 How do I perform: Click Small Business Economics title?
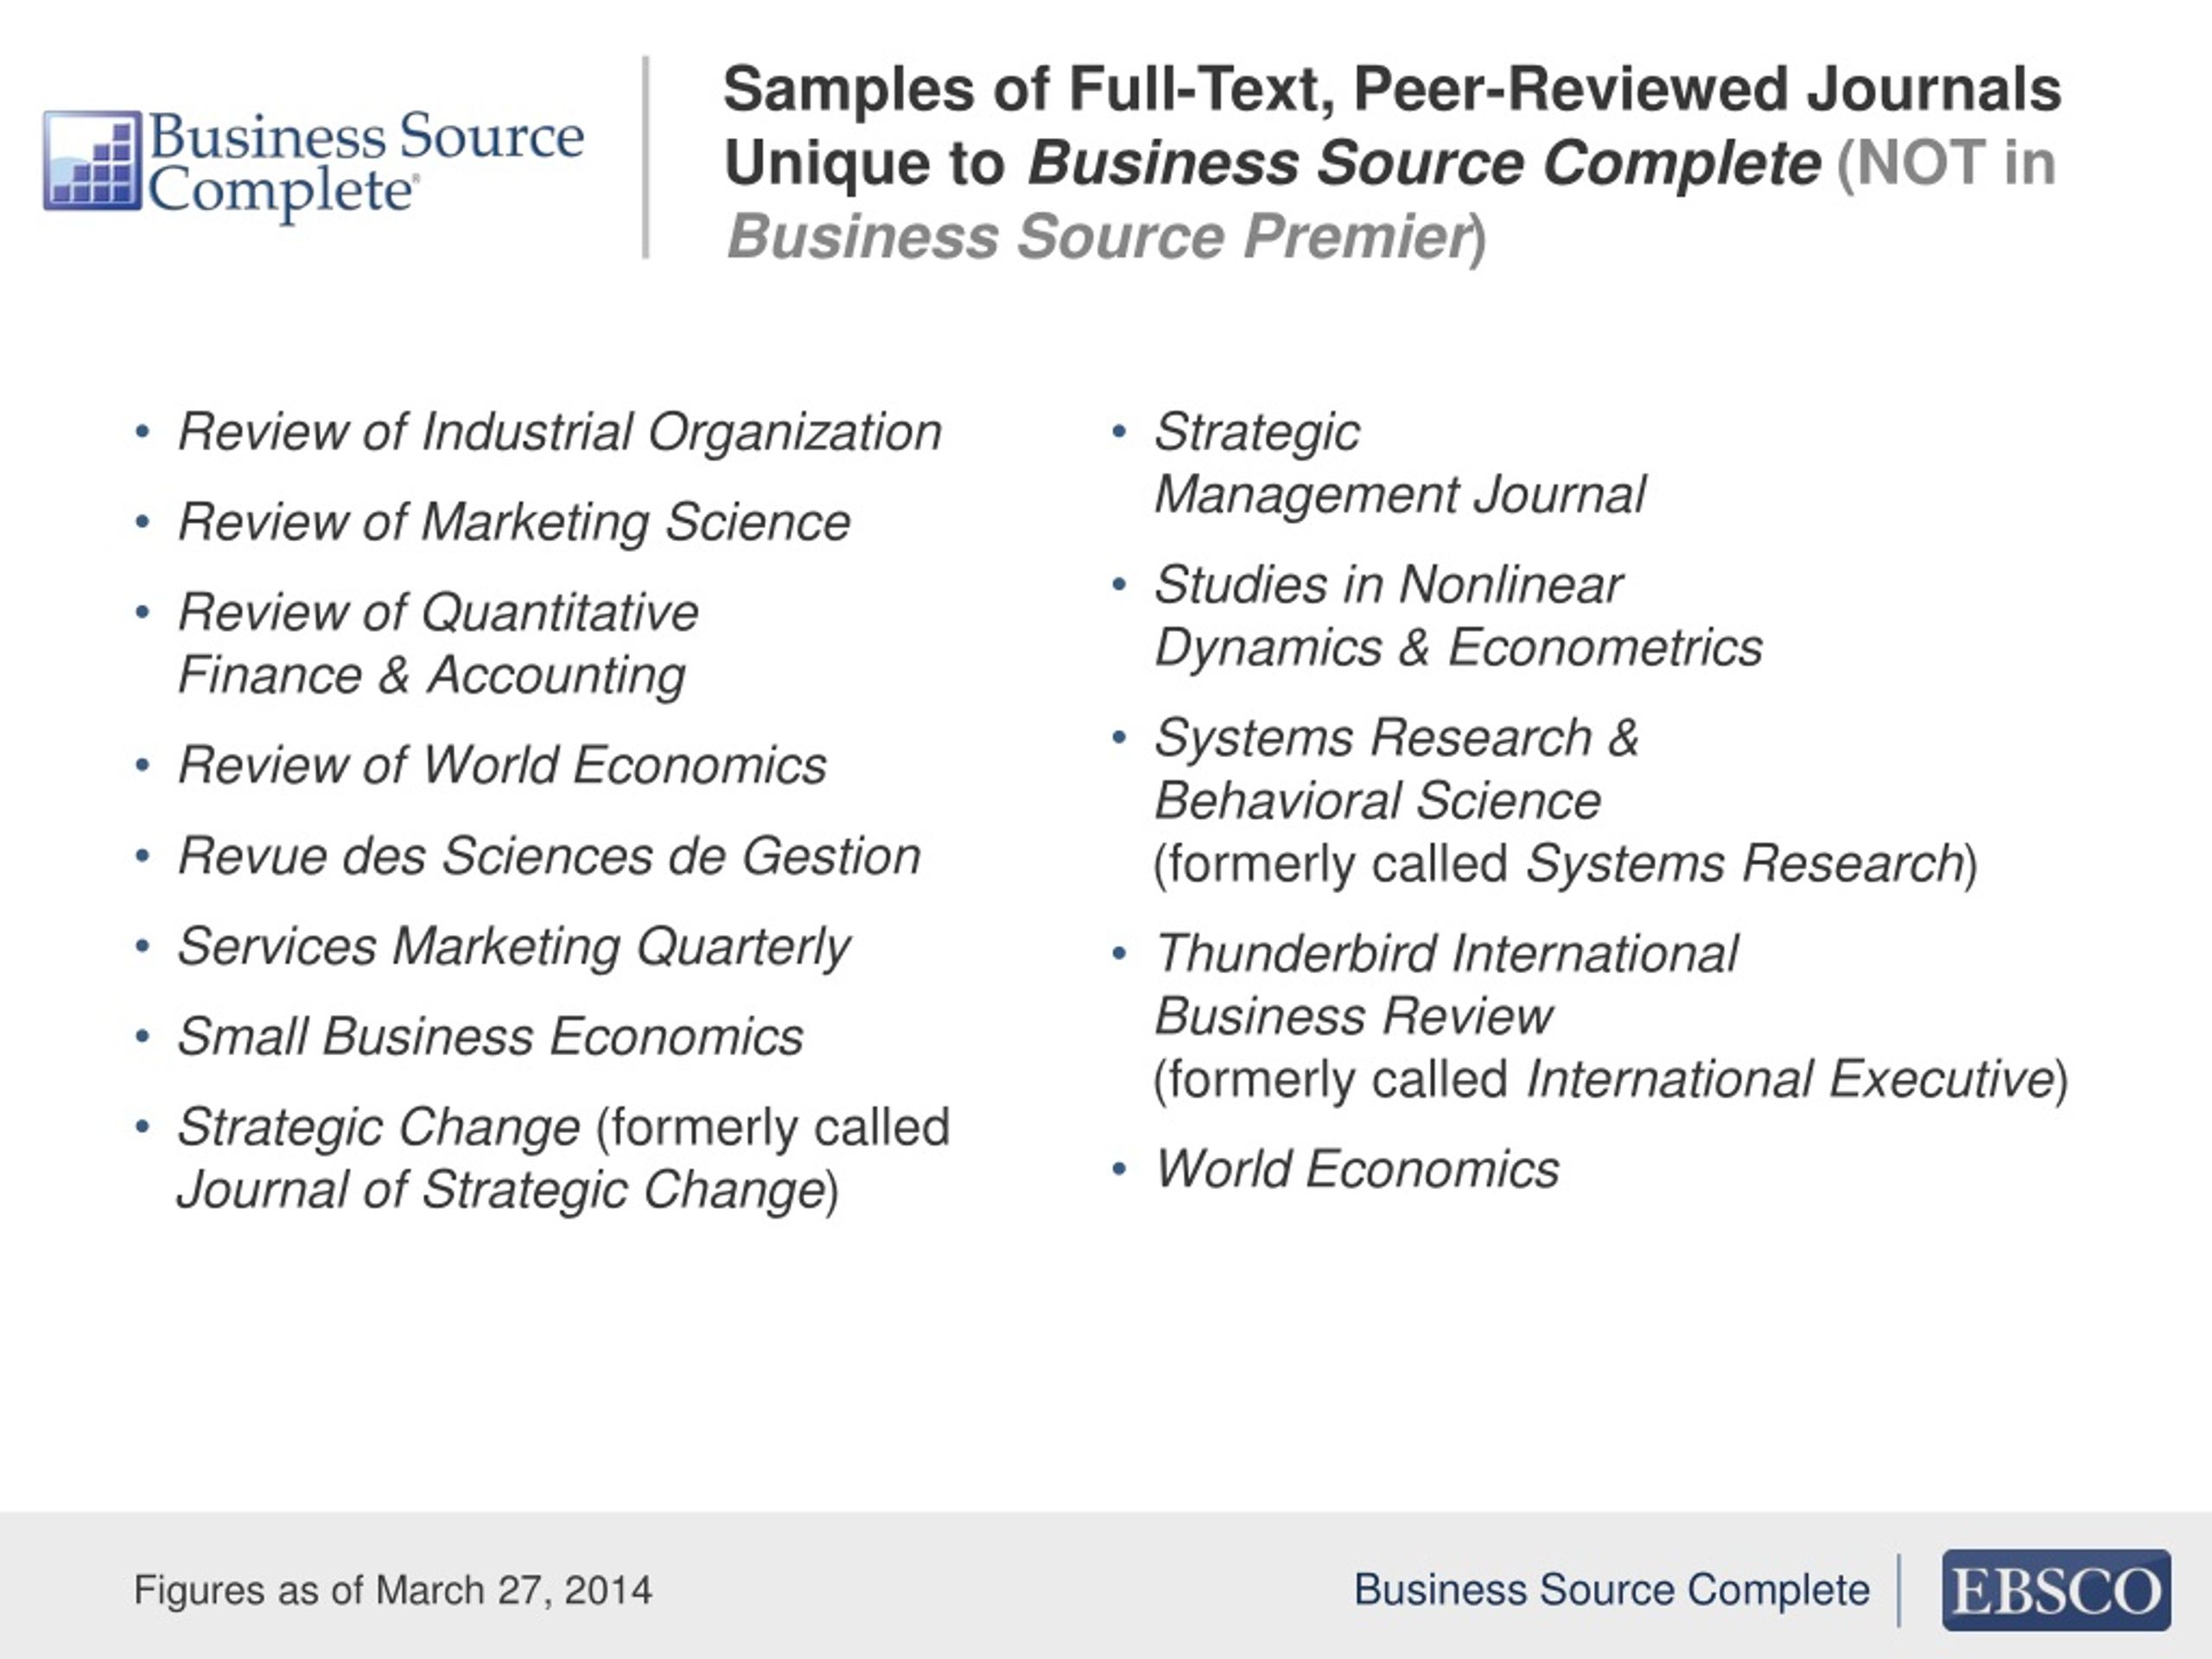tap(490, 1037)
